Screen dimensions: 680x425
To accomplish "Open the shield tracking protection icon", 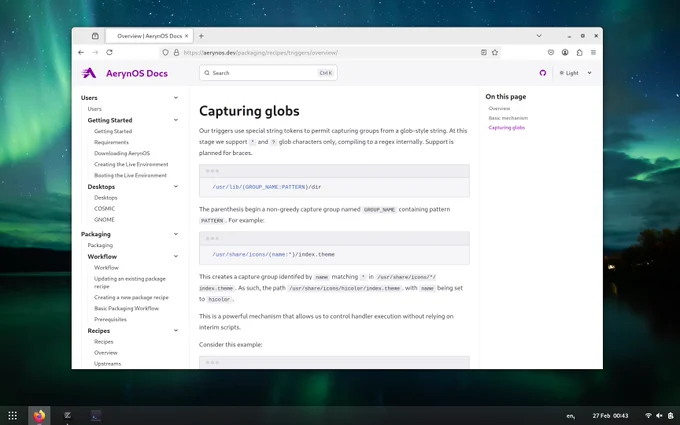I will tap(165, 52).
